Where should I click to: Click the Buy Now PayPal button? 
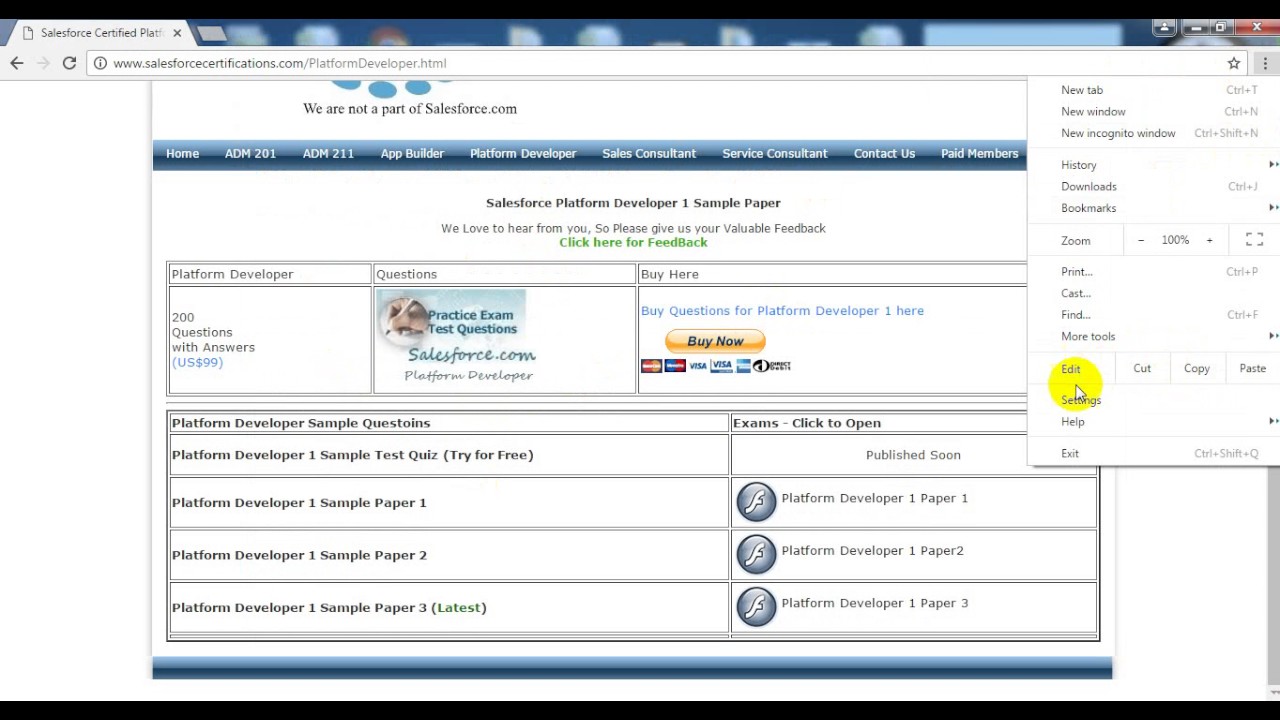pyautogui.click(x=715, y=341)
